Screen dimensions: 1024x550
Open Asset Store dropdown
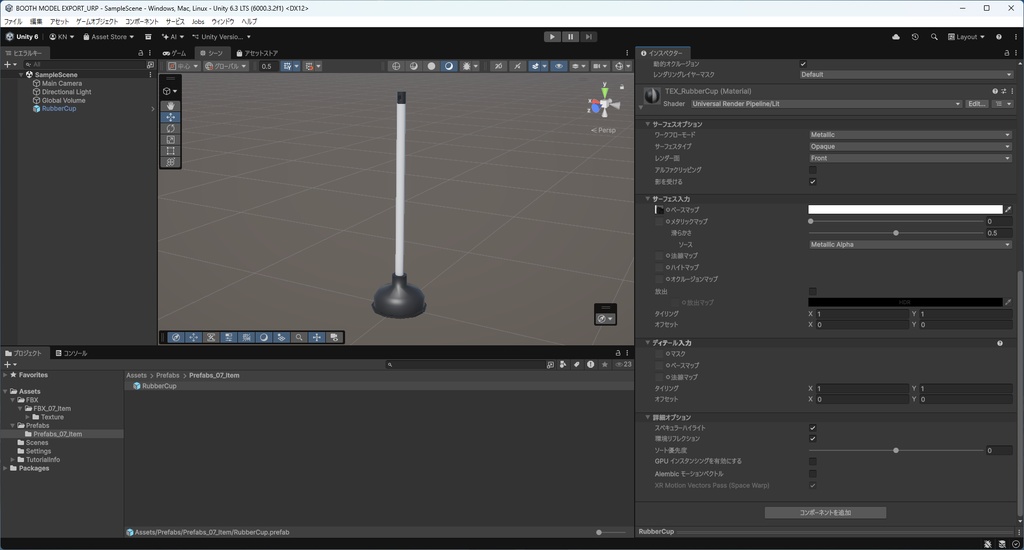[108, 37]
